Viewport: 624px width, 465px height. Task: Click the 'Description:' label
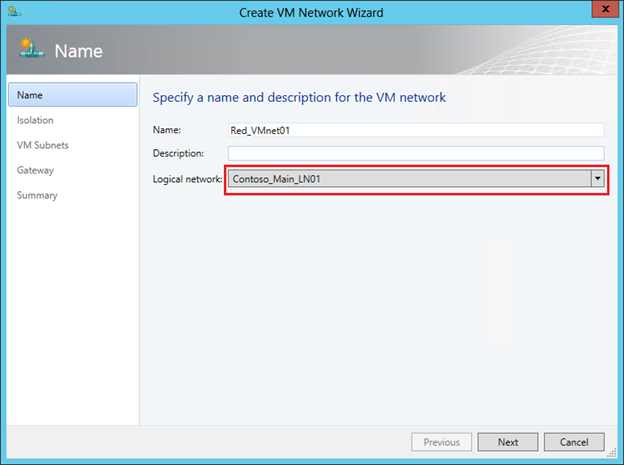point(178,153)
